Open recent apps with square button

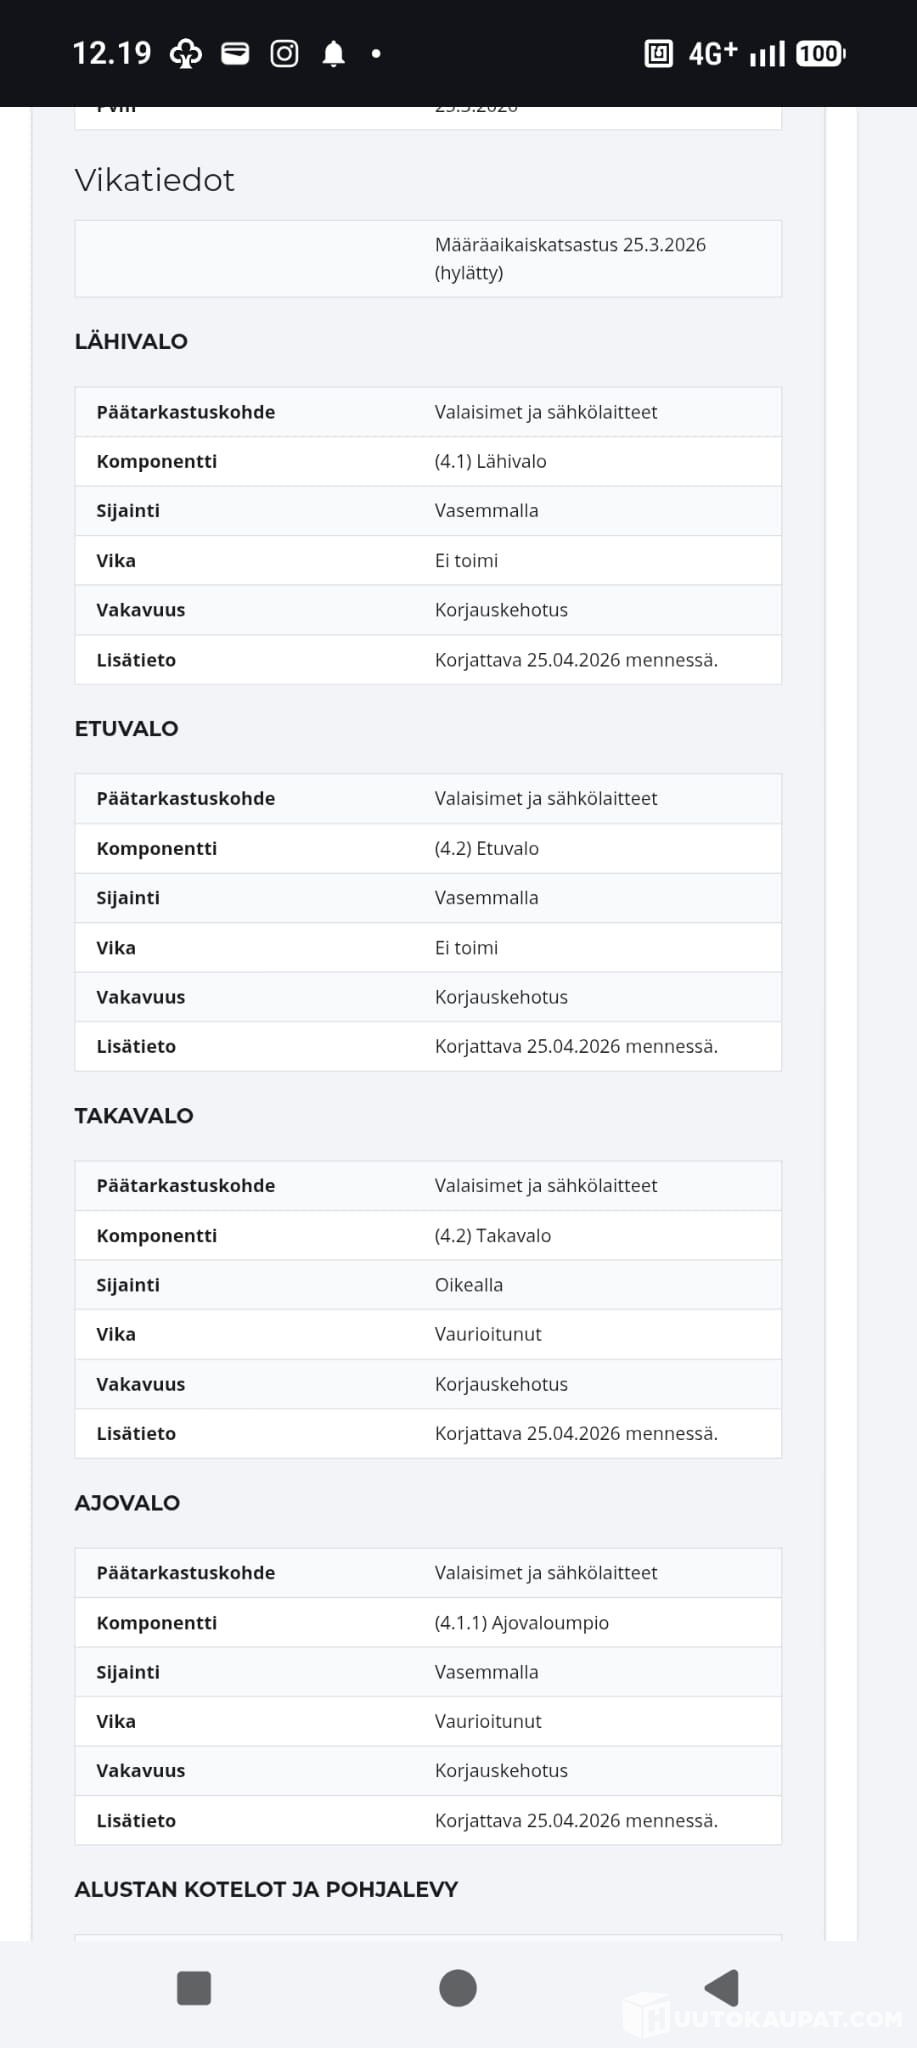point(194,1988)
